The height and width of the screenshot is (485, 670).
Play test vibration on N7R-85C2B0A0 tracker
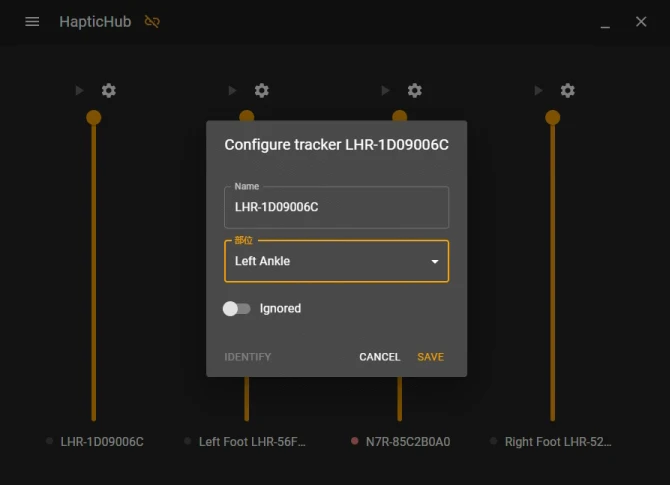(385, 91)
